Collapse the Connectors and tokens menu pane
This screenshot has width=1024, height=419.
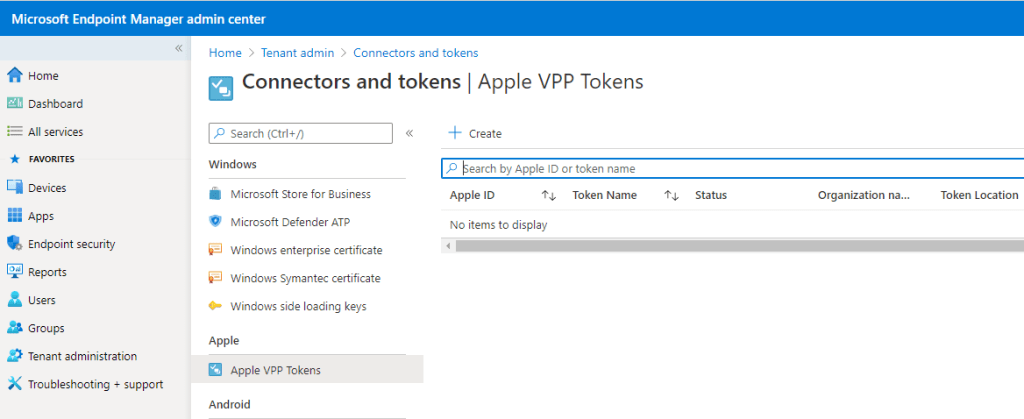coord(409,133)
